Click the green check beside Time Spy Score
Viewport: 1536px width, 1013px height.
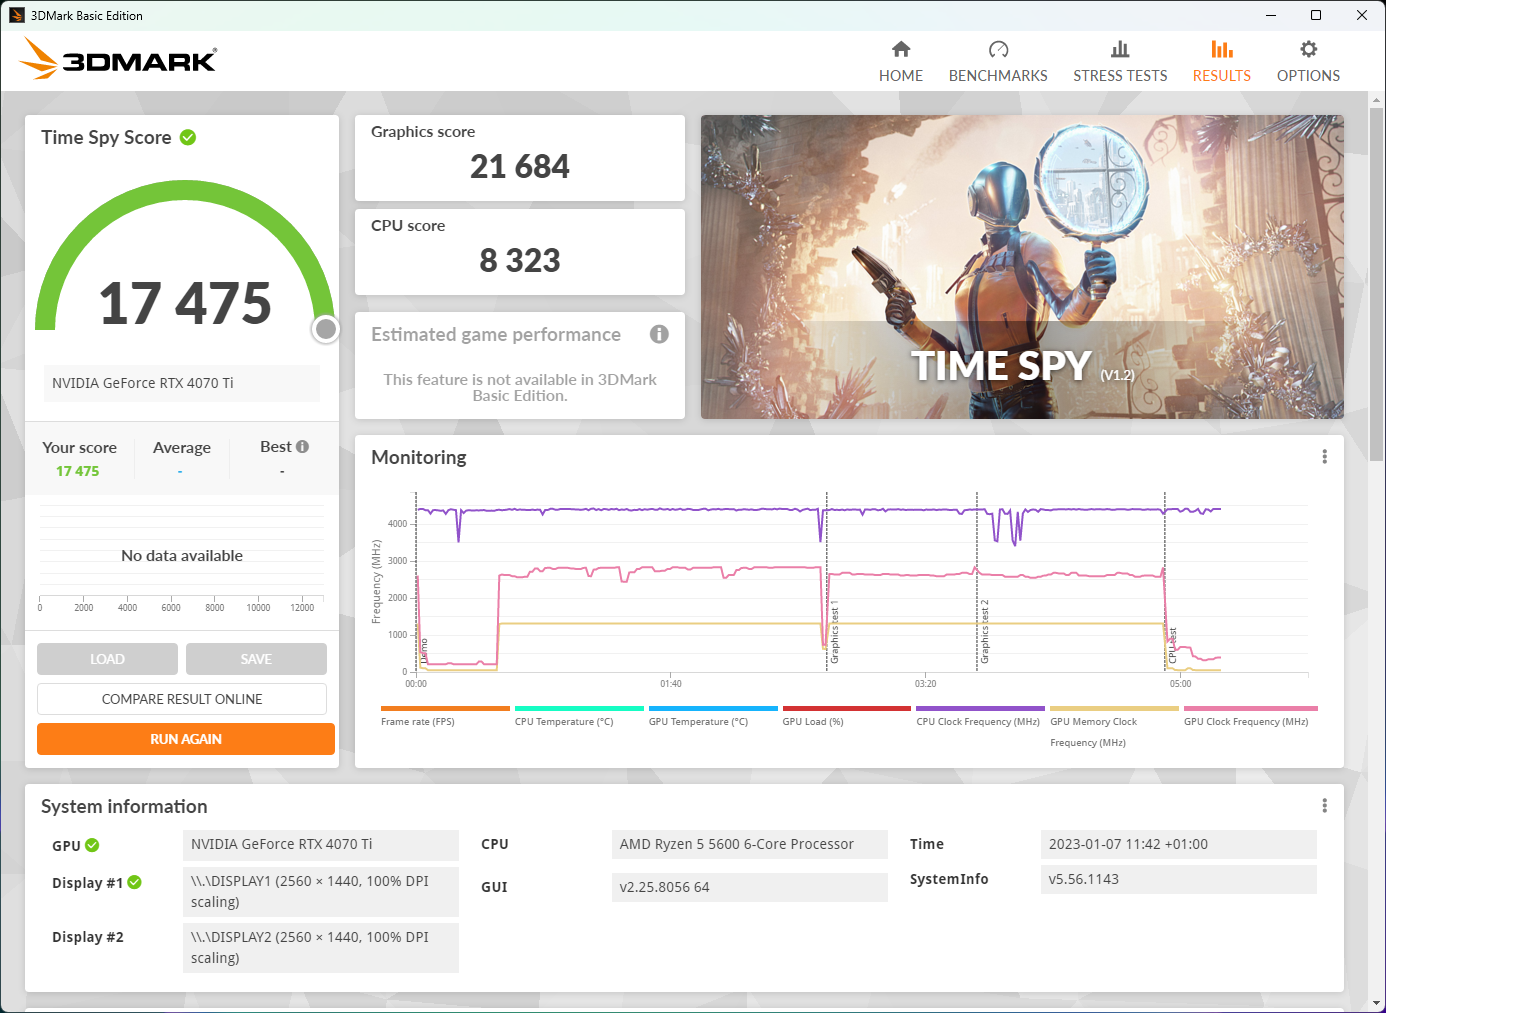188,137
